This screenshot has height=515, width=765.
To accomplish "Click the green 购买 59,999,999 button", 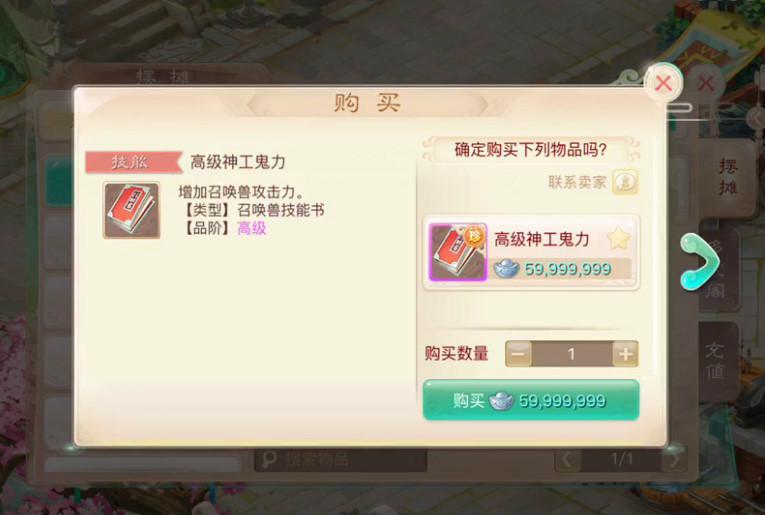I will (x=531, y=400).
